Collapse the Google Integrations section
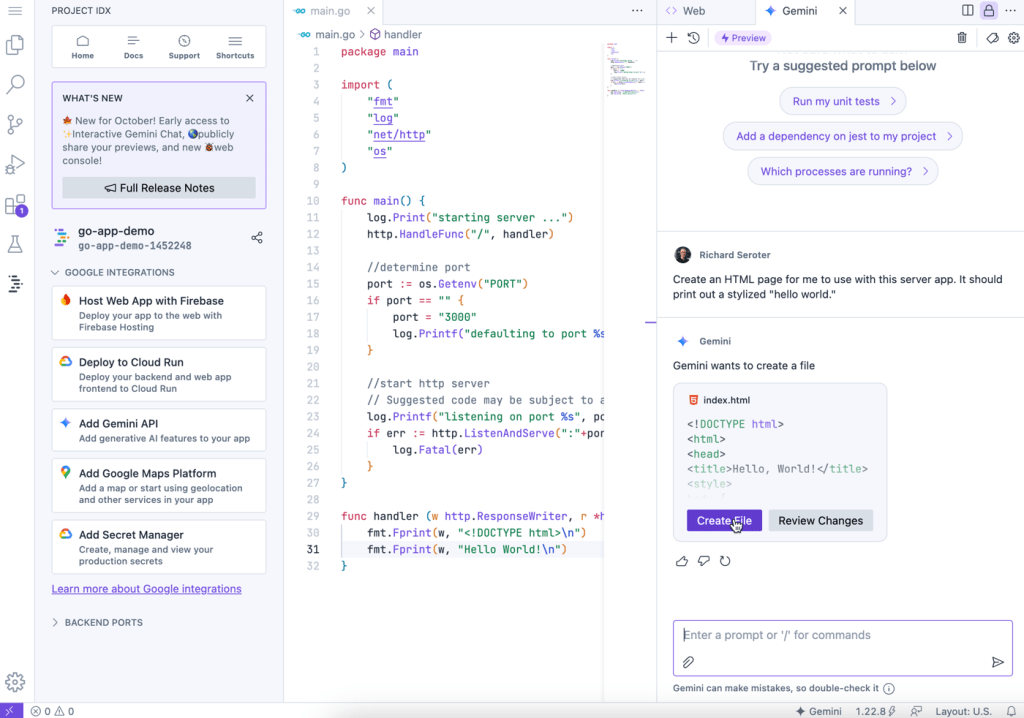The width and height of the screenshot is (1024, 718). (56, 272)
